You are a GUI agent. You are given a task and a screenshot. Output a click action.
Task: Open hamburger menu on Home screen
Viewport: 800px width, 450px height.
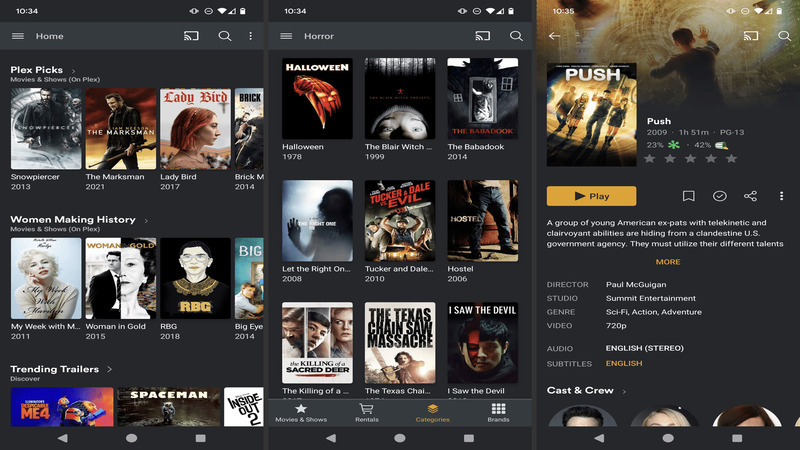click(x=17, y=36)
